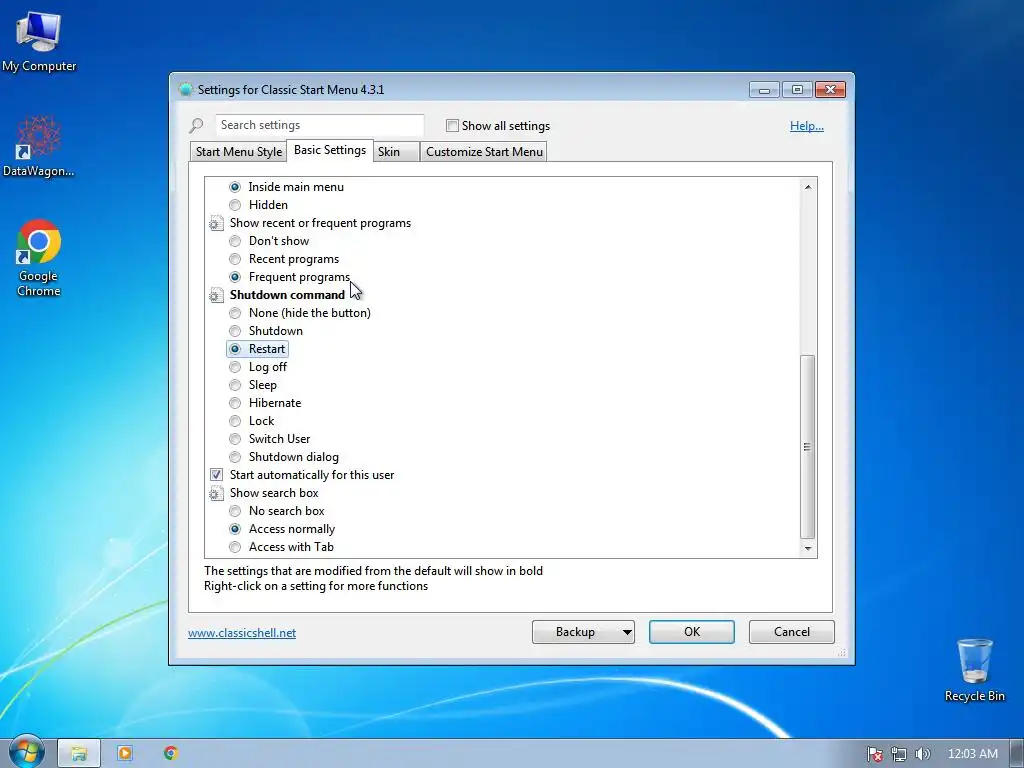Click the Show desktop strip
The height and width of the screenshot is (768, 1024).
[x=1017, y=753]
